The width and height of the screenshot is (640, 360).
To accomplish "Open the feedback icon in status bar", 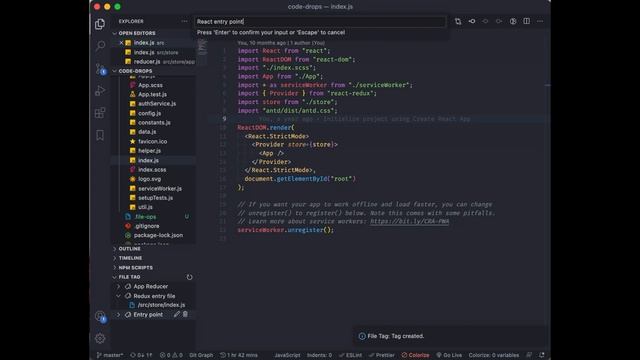I will pos(529,355).
